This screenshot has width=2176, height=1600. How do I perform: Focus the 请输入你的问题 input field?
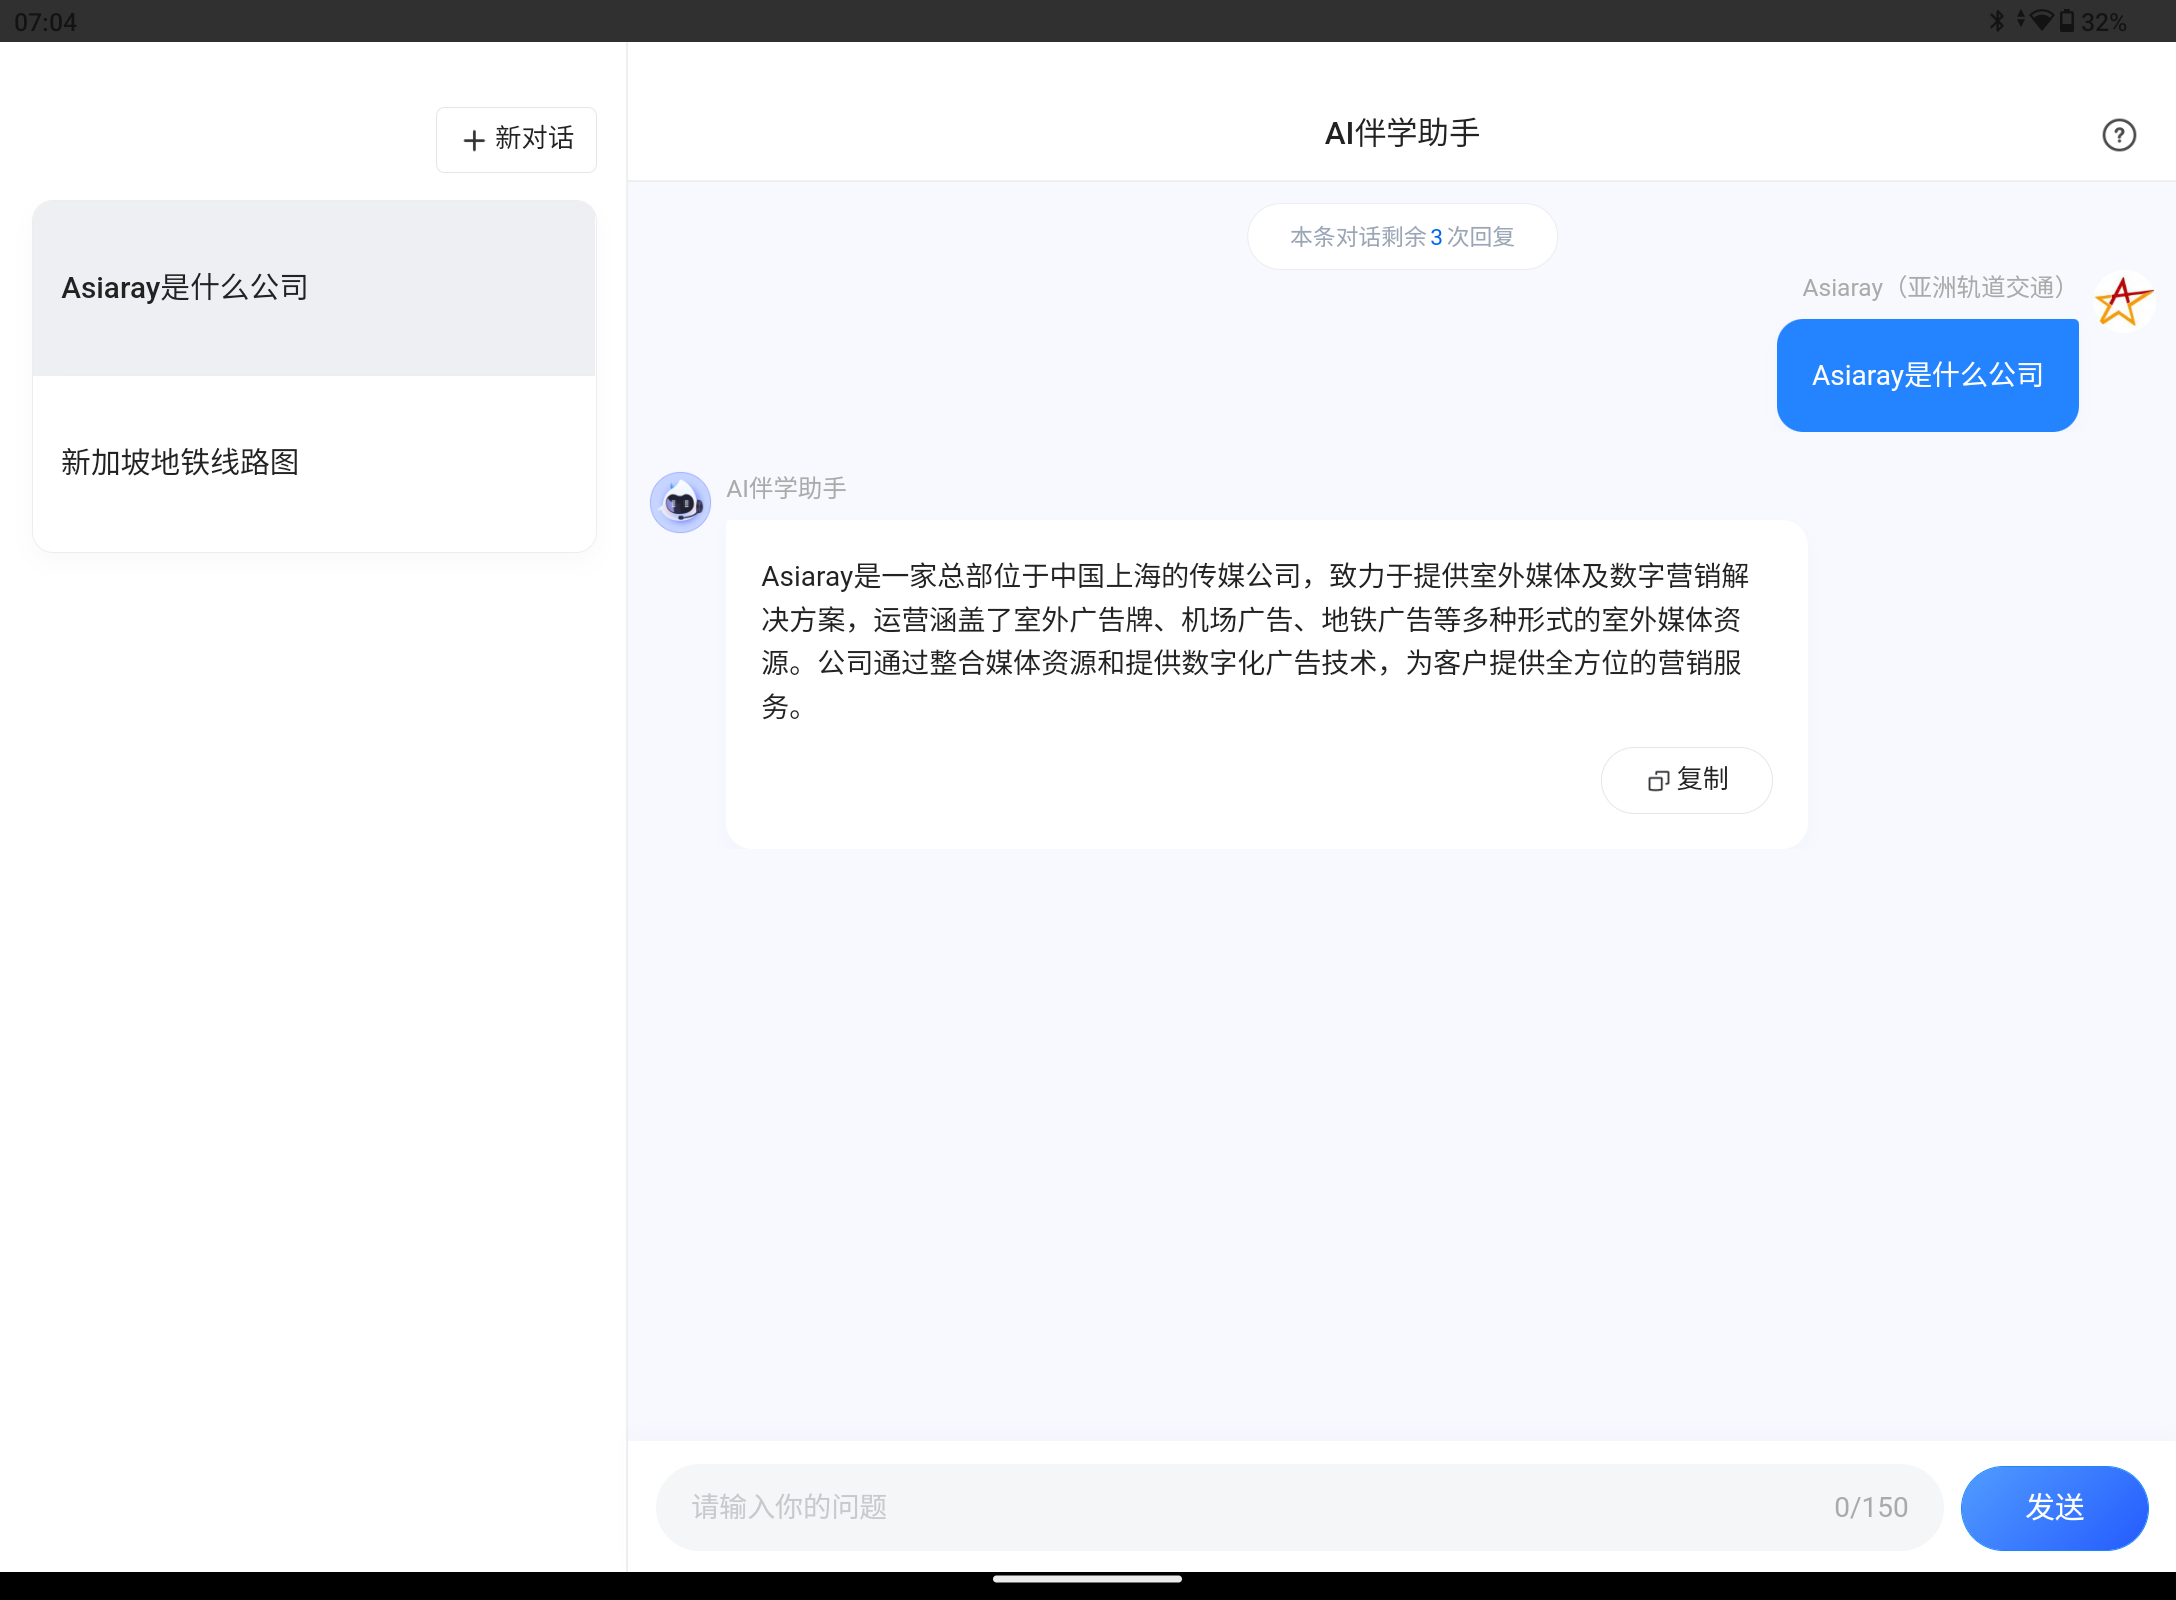pos(1299,1507)
